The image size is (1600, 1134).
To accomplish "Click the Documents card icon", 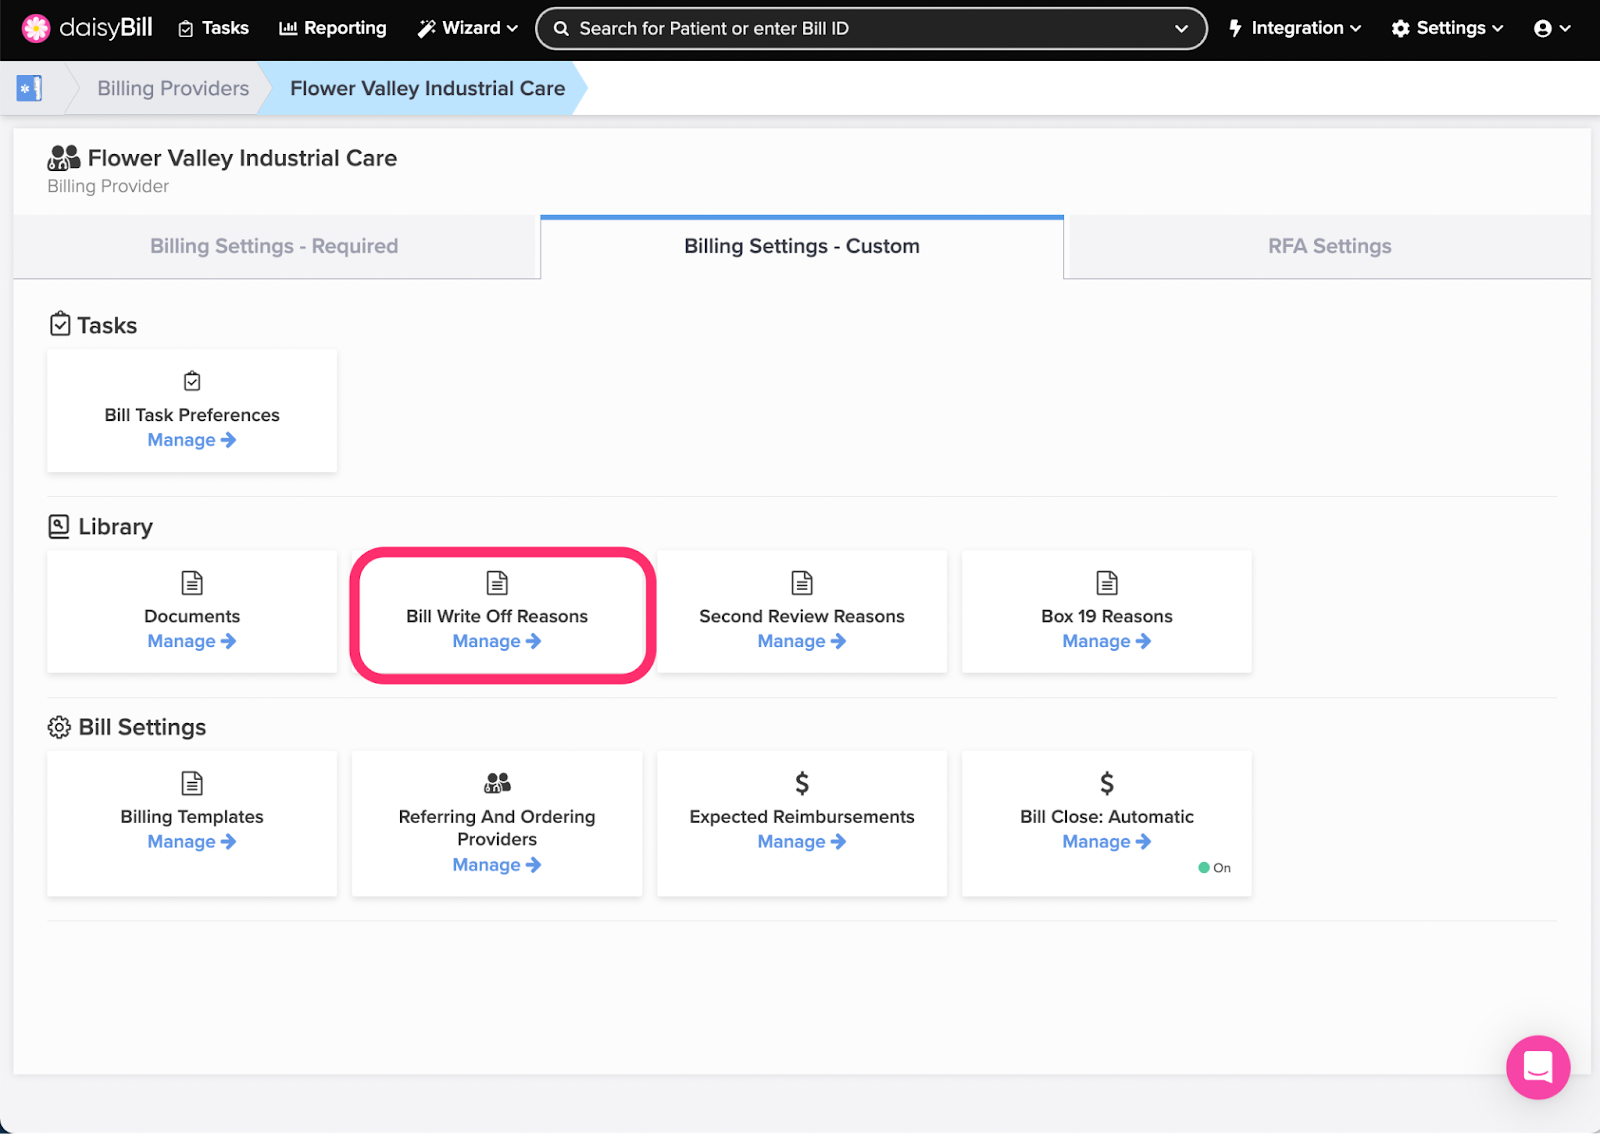I will coord(192,582).
